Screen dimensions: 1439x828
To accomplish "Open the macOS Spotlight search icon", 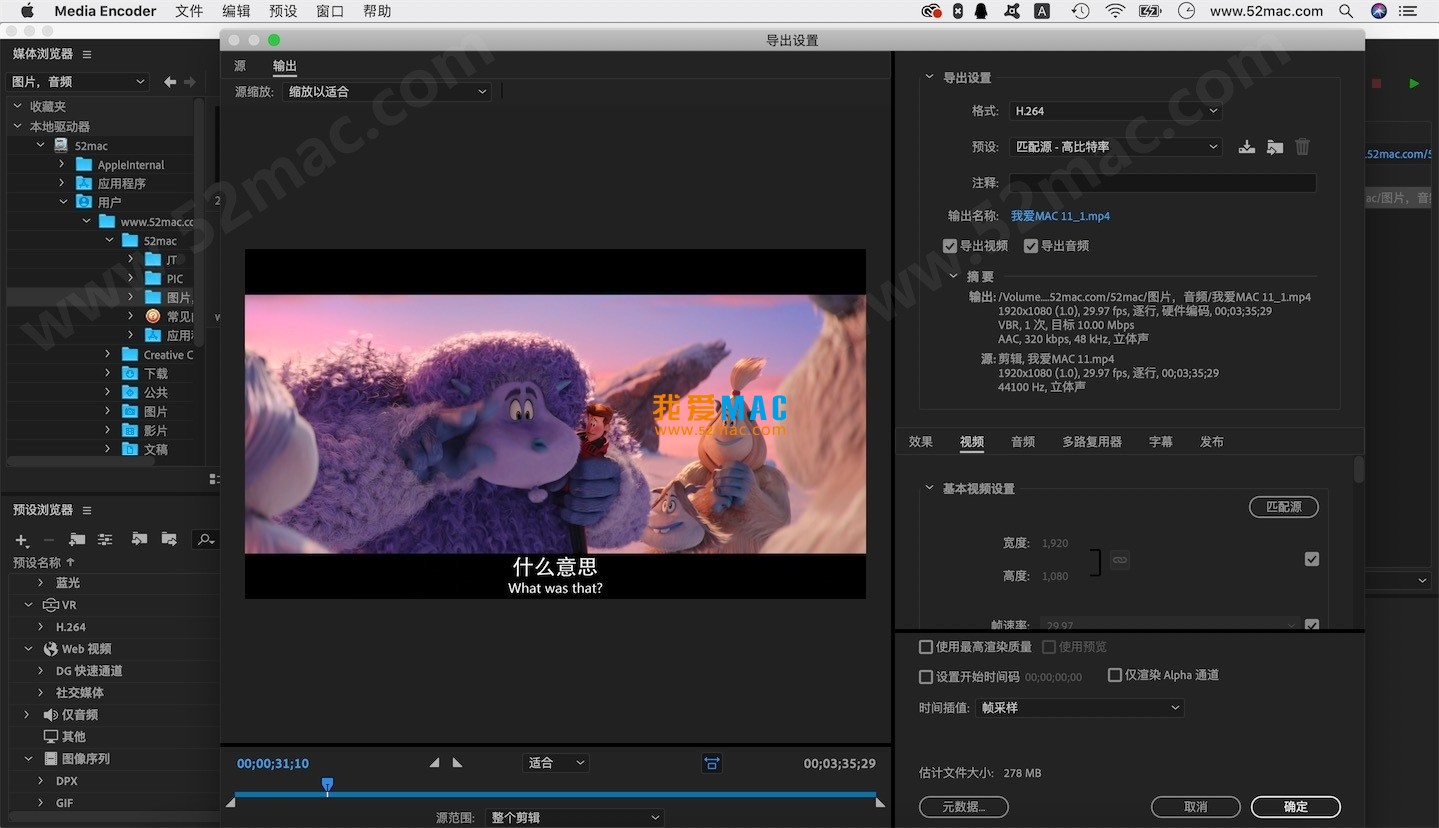I will click(1347, 11).
